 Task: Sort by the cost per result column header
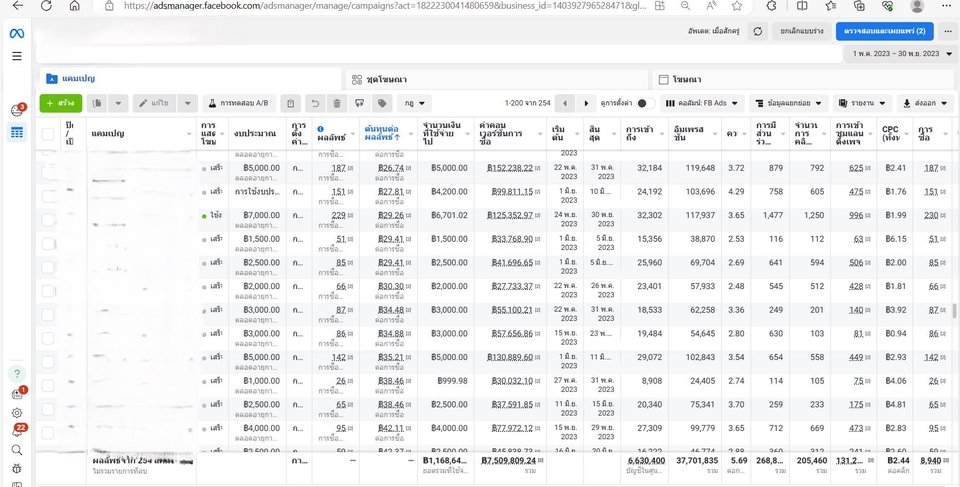click(382, 134)
